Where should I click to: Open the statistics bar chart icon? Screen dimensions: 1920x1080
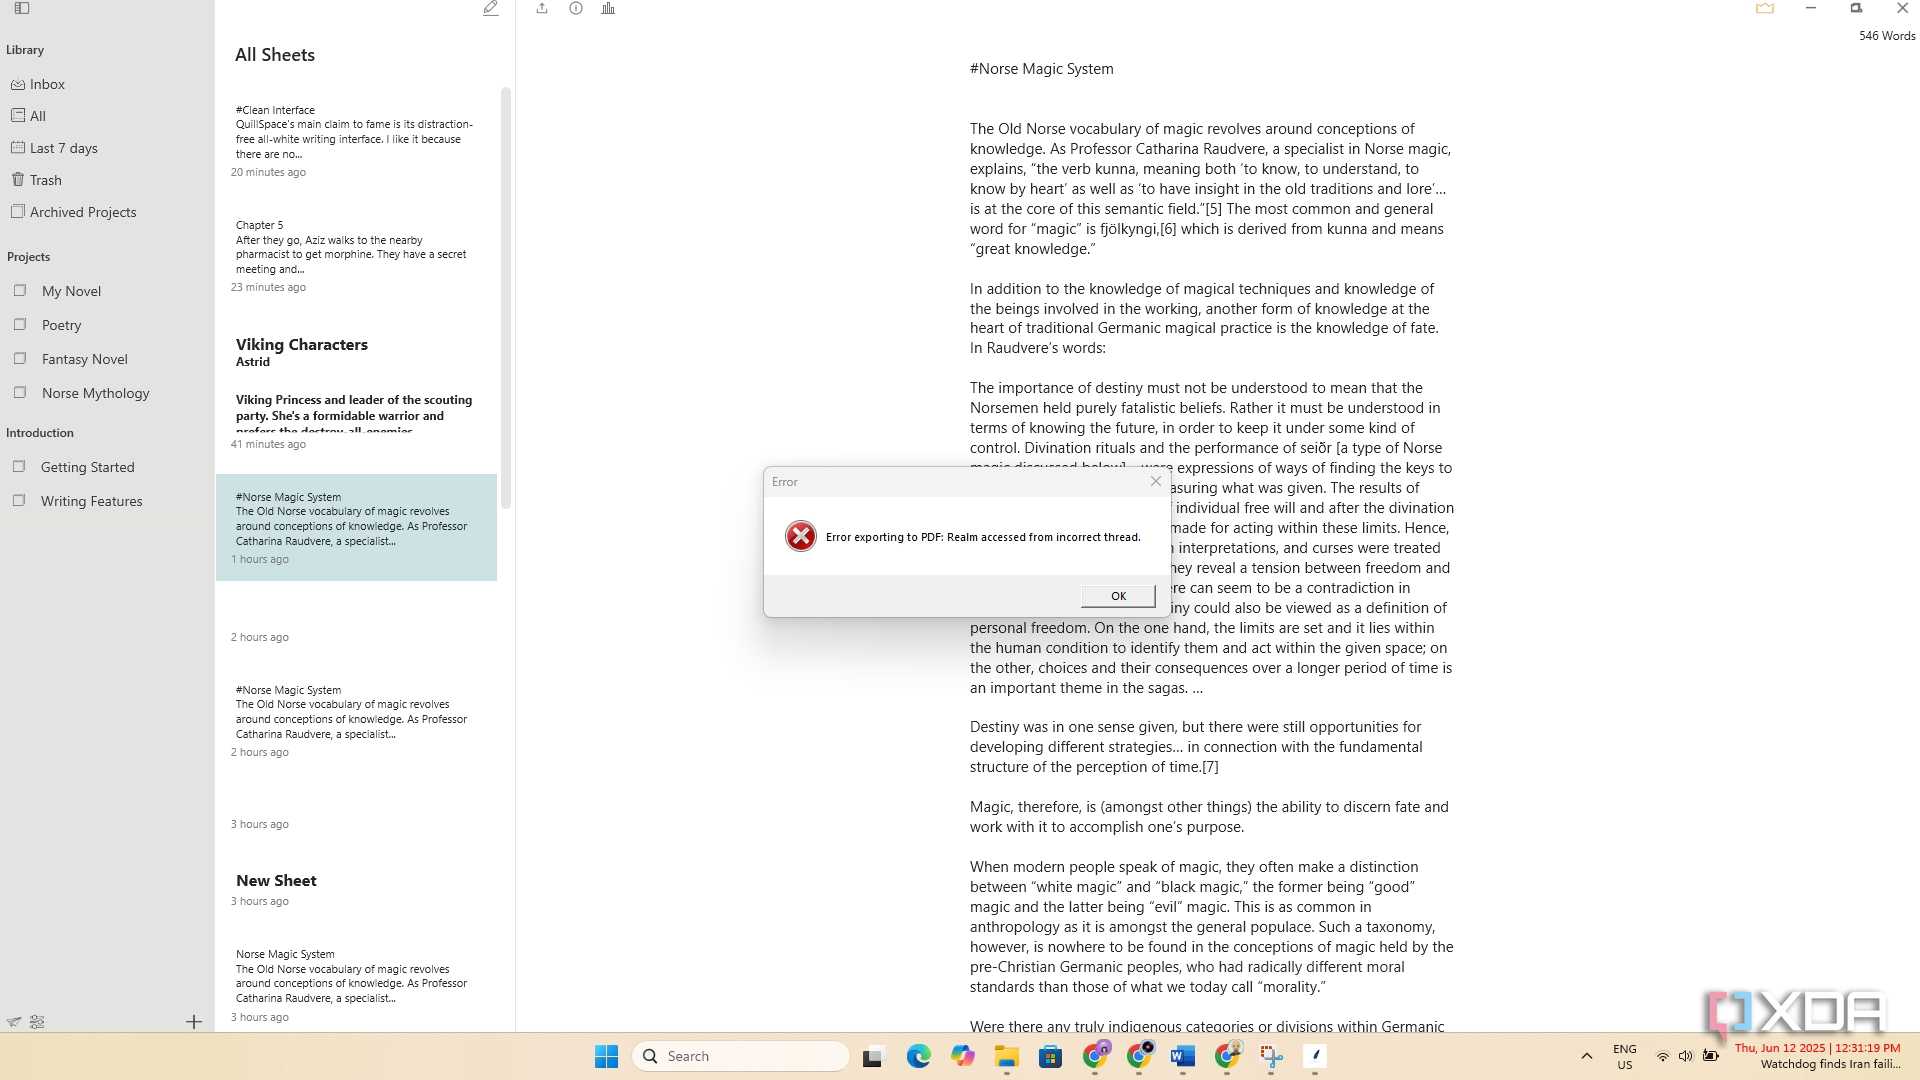pyautogui.click(x=608, y=8)
